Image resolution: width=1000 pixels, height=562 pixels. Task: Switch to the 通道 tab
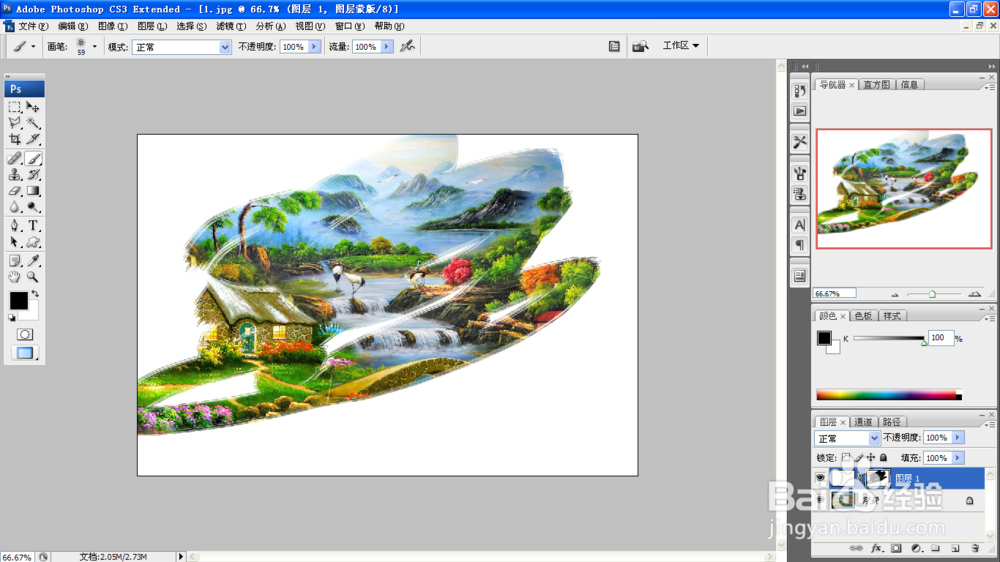tap(863, 422)
